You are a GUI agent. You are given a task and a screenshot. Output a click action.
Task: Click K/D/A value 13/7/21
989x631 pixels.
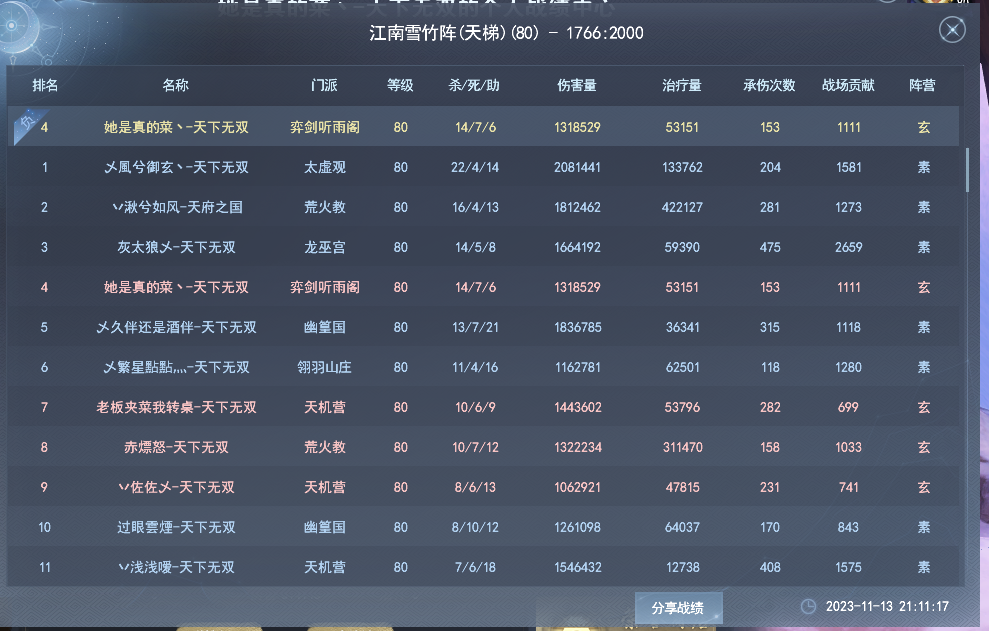click(x=475, y=327)
